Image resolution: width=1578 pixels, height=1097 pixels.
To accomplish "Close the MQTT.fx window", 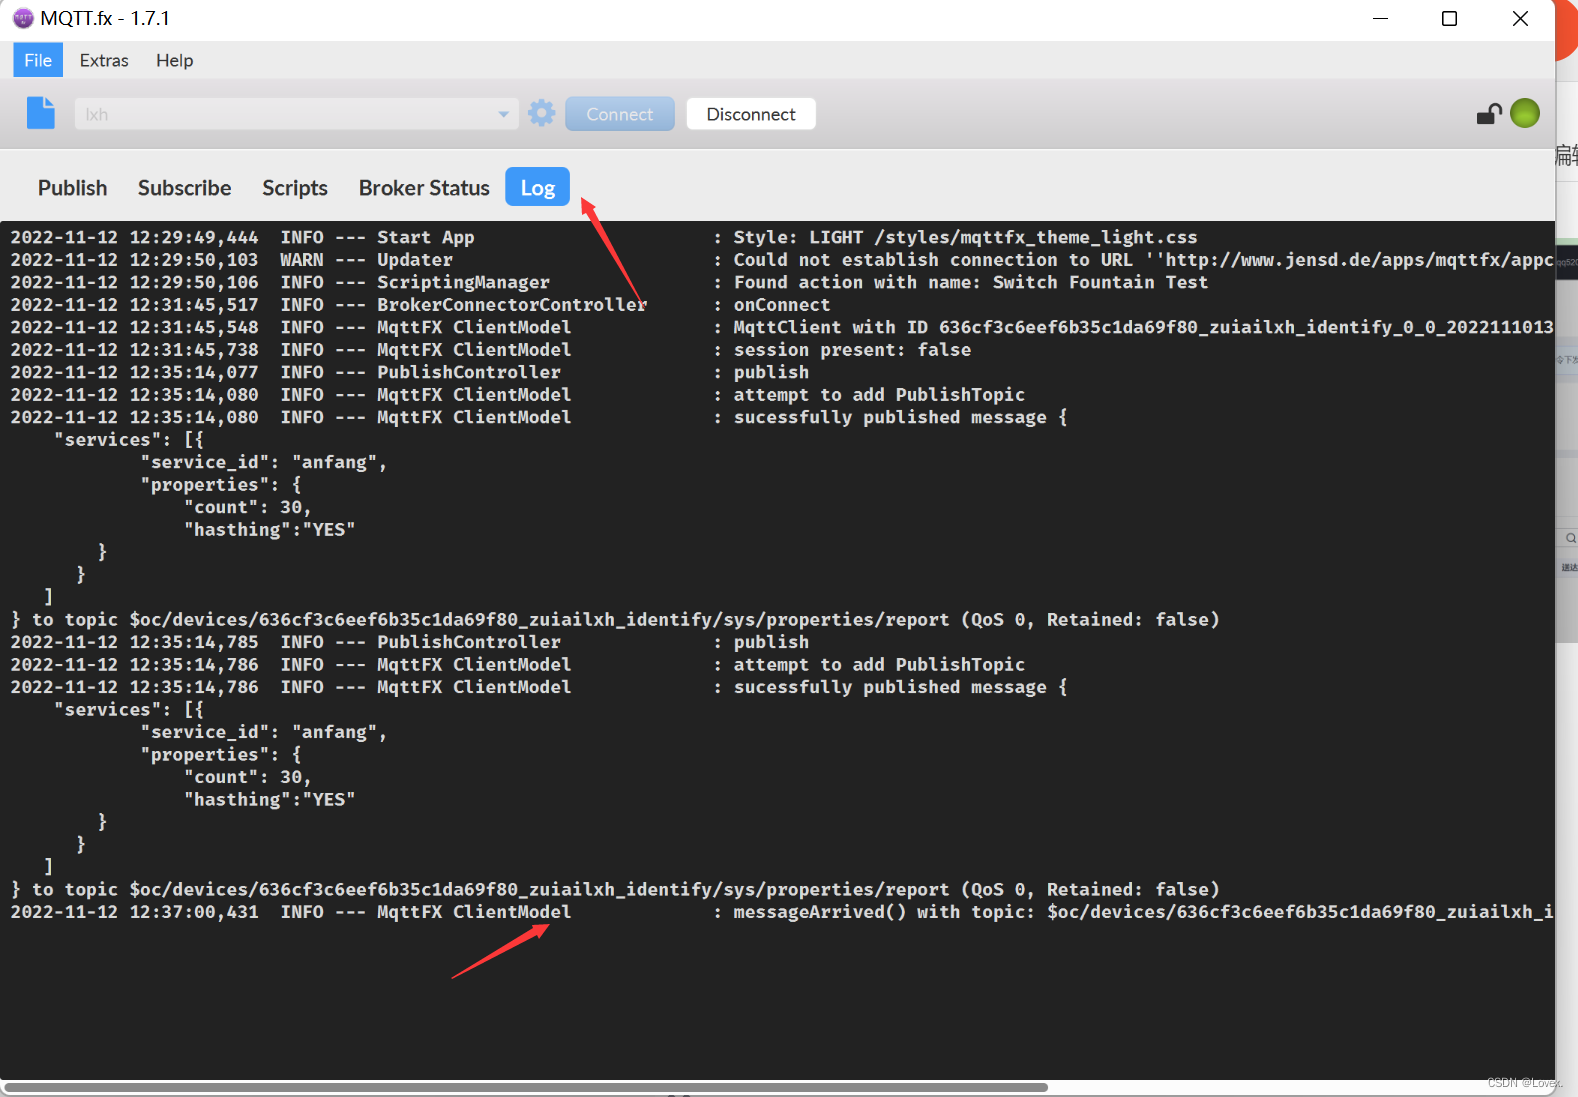I will (x=1520, y=18).
